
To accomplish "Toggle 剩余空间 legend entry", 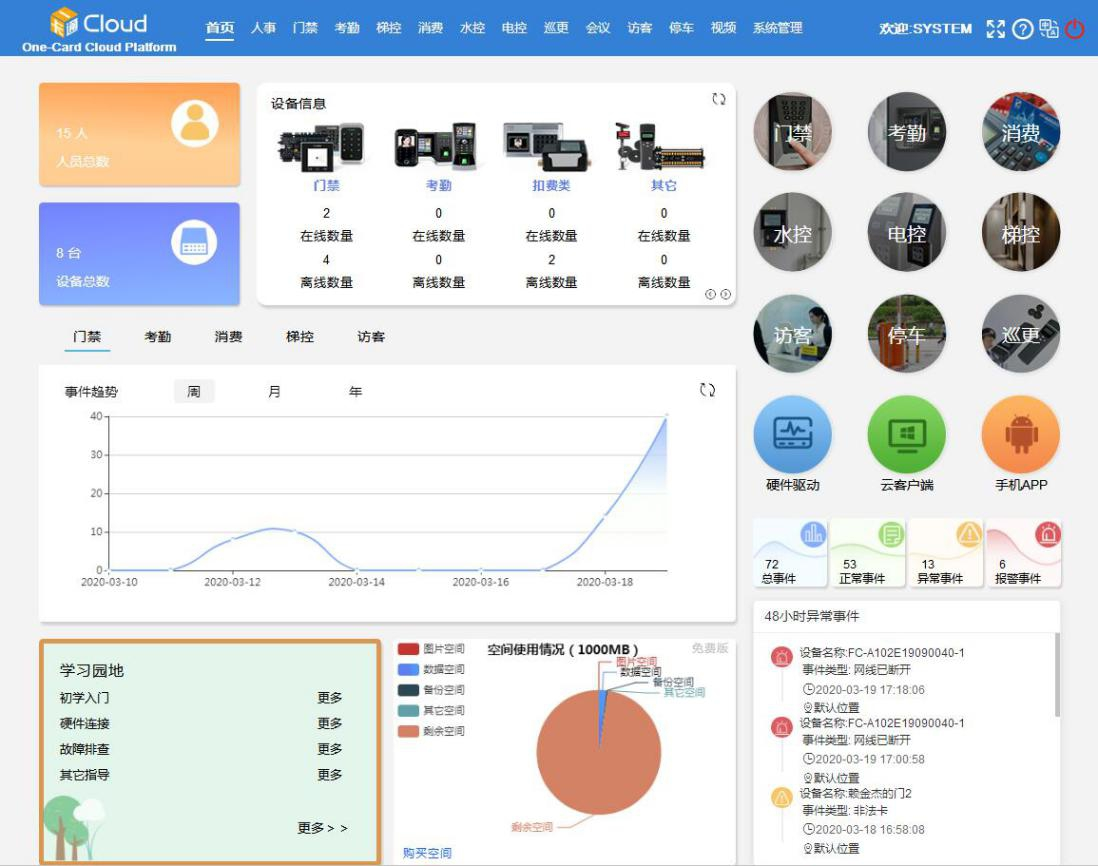I will [x=431, y=731].
